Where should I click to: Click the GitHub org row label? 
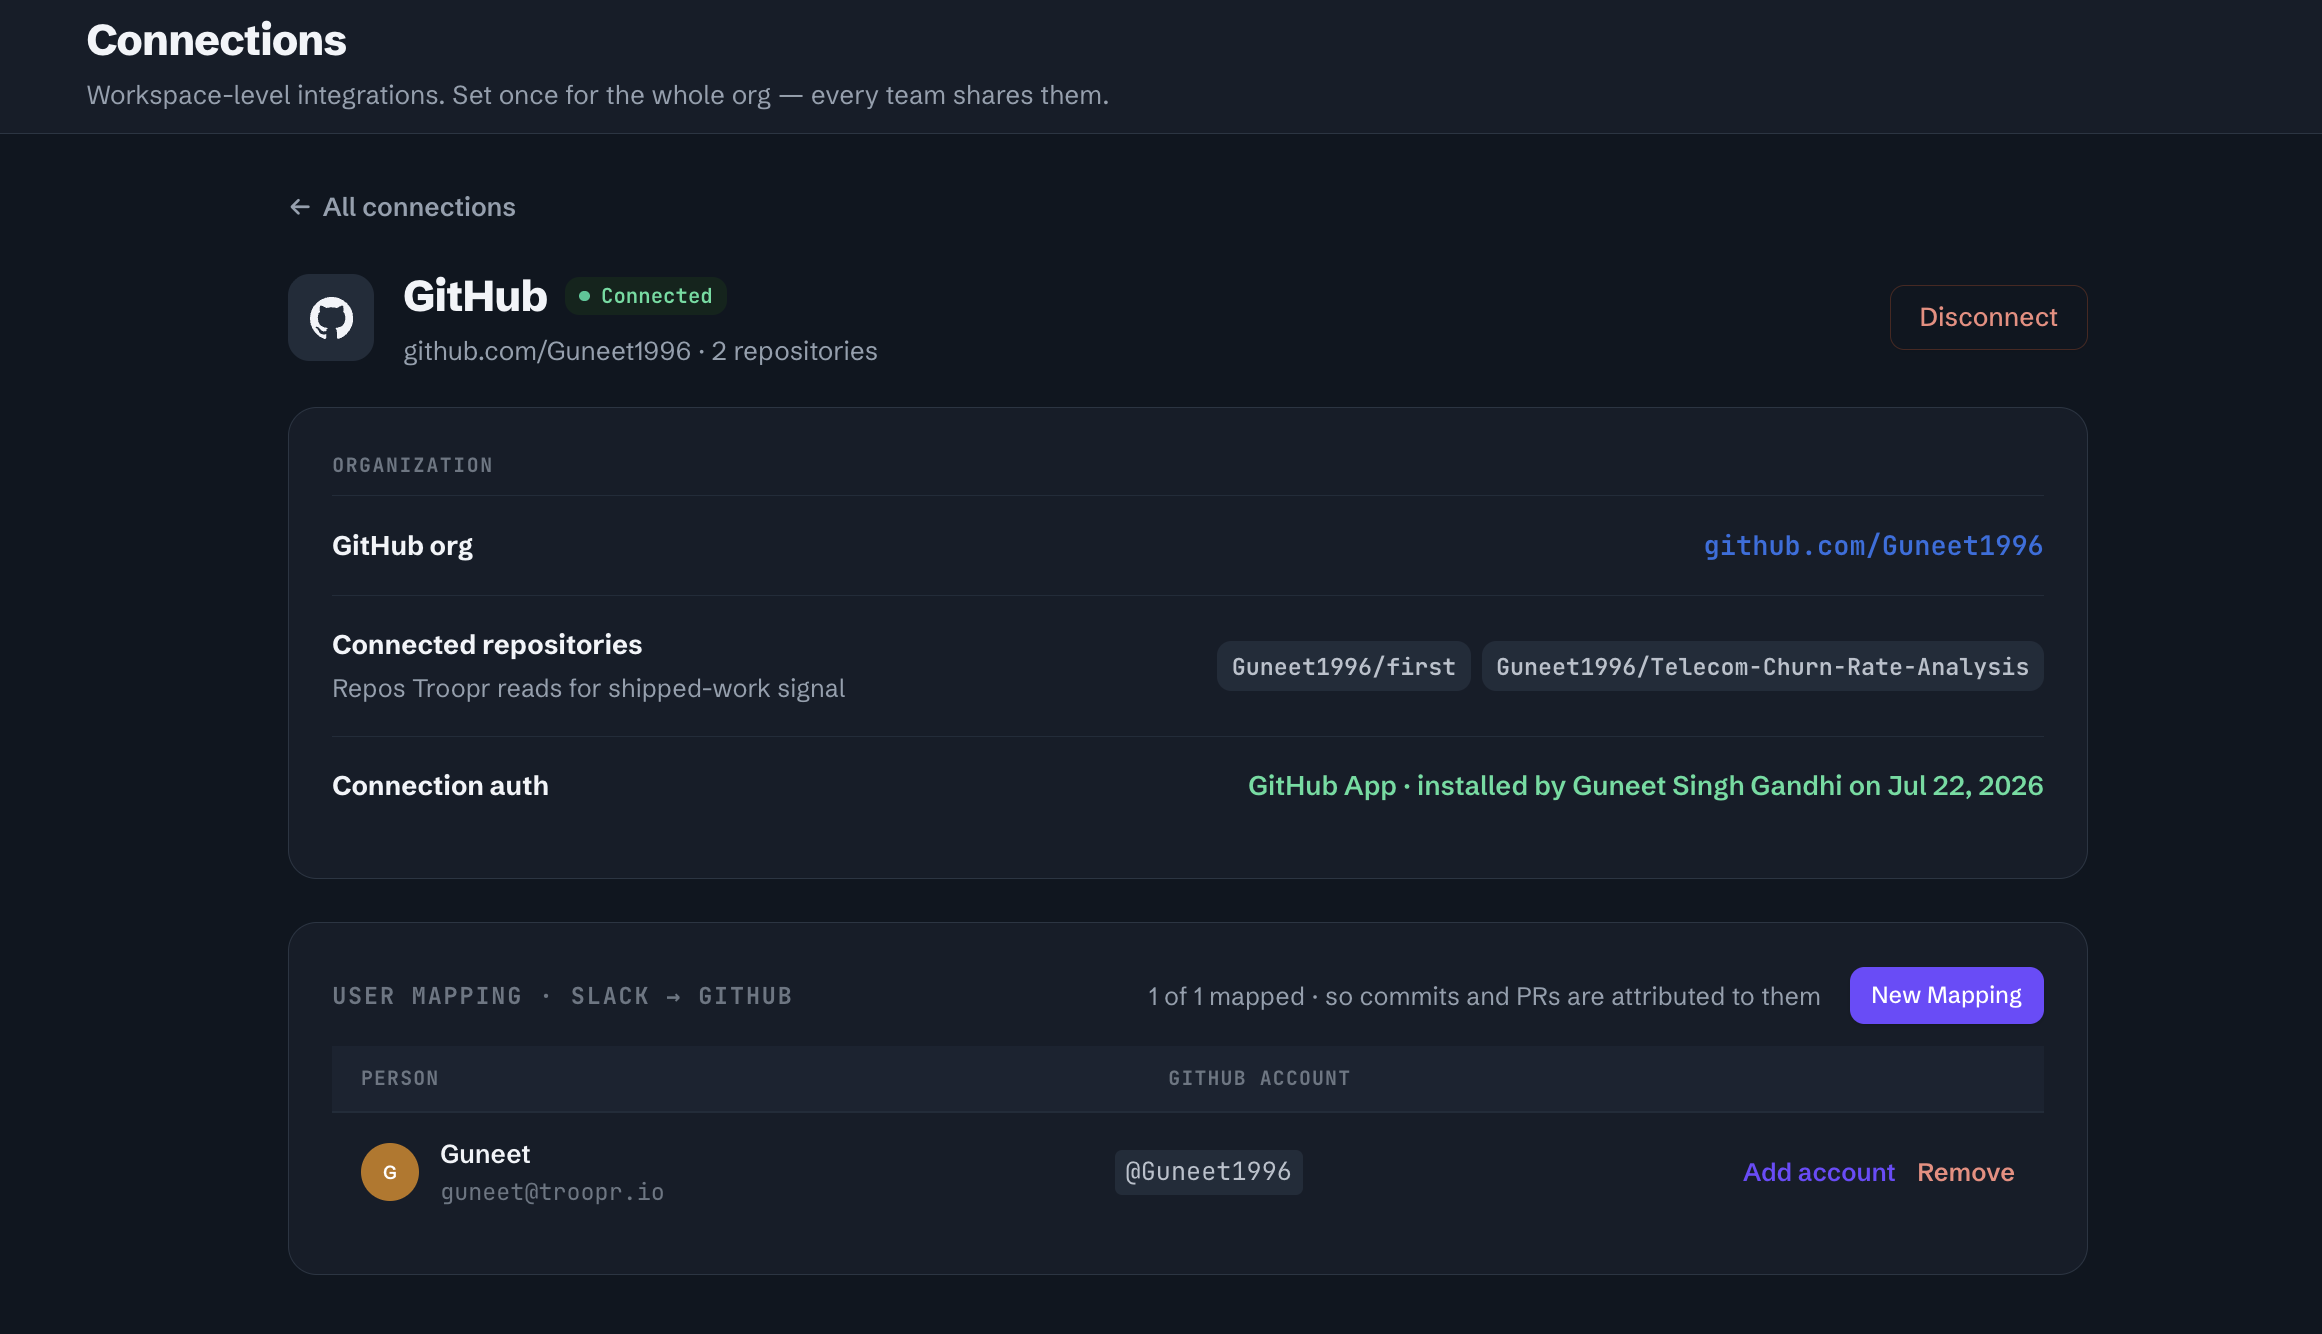click(x=402, y=546)
